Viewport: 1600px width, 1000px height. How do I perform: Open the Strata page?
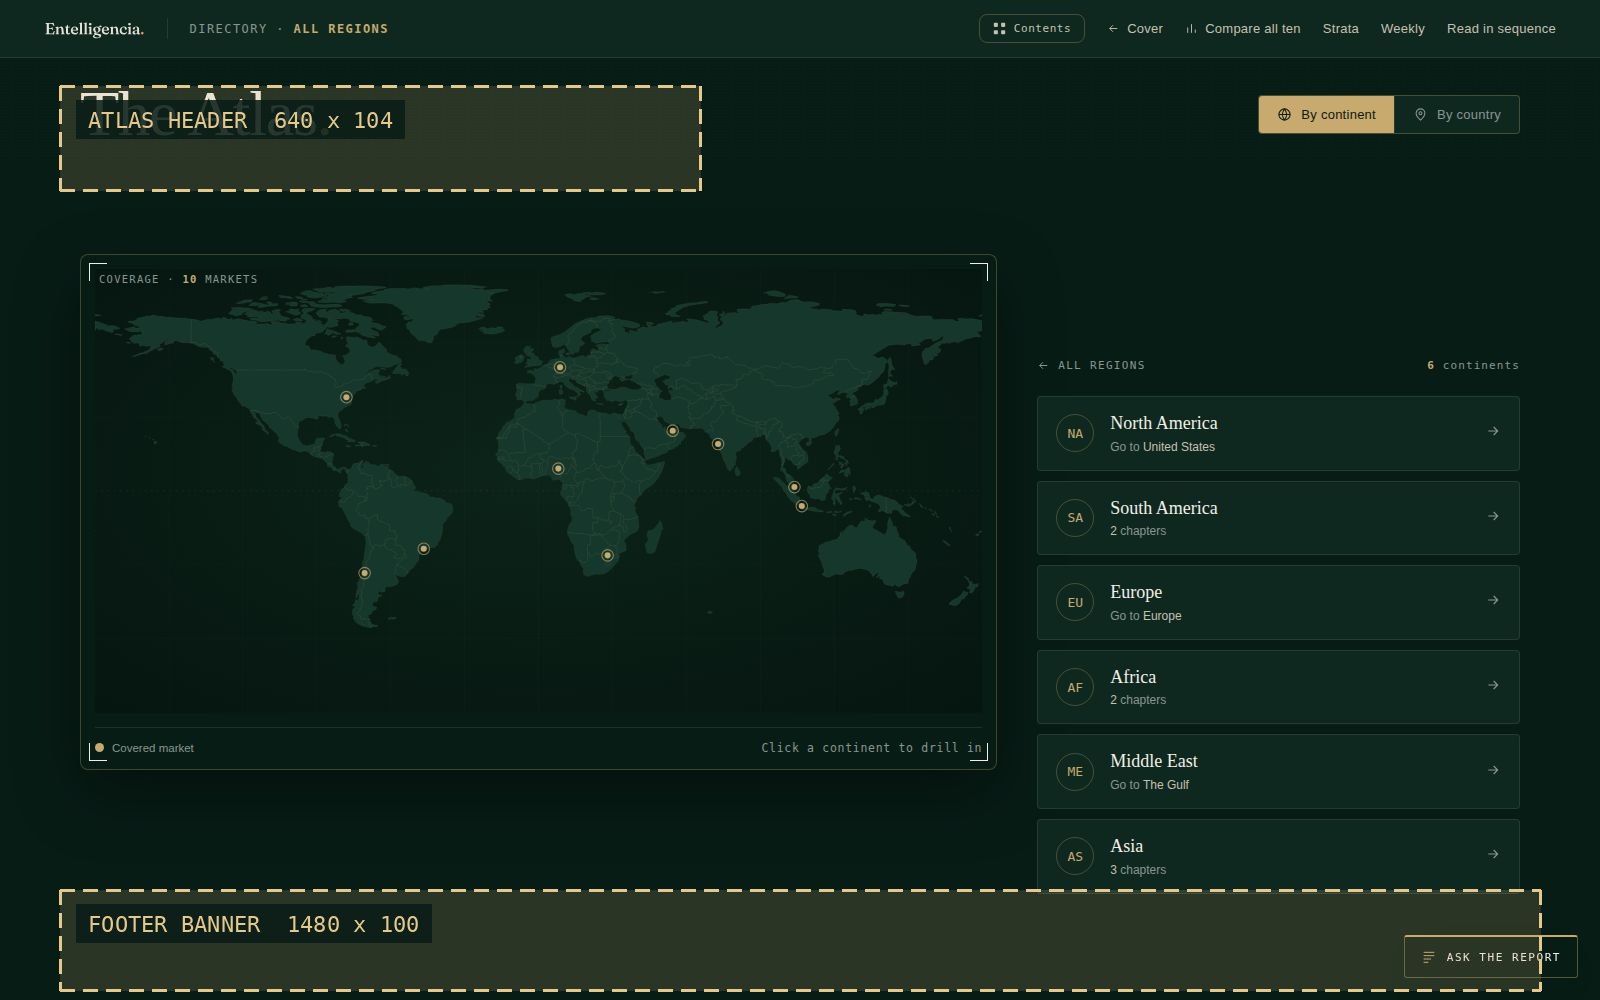click(1340, 29)
